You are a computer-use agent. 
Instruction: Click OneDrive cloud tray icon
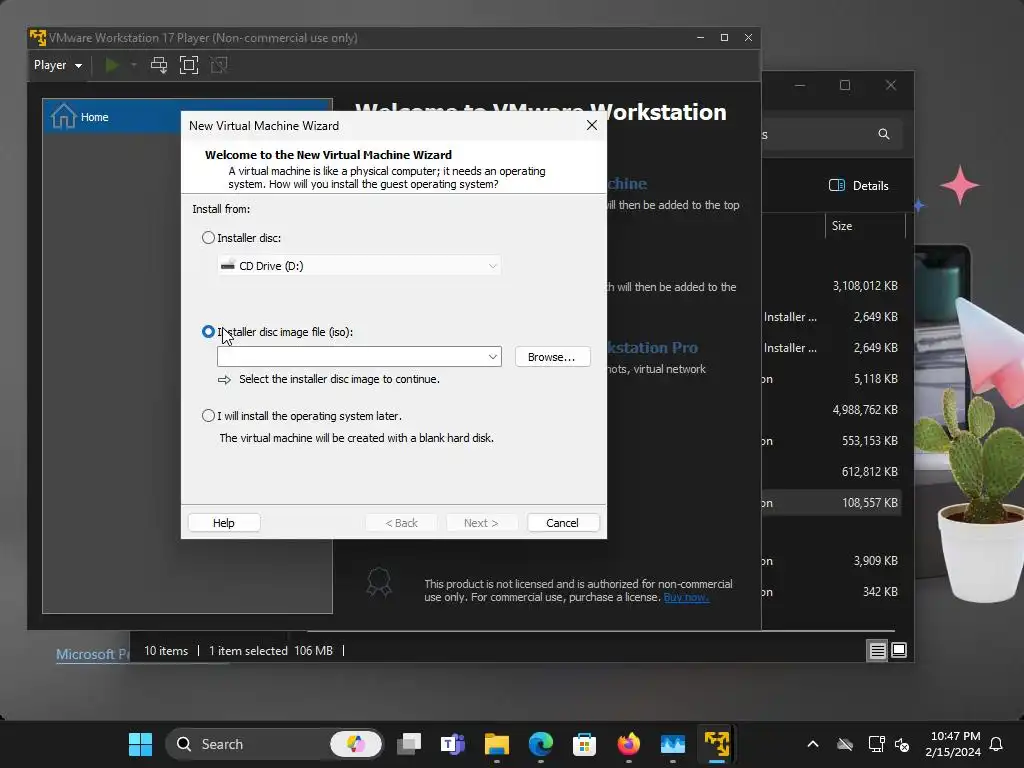pos(845,744)
